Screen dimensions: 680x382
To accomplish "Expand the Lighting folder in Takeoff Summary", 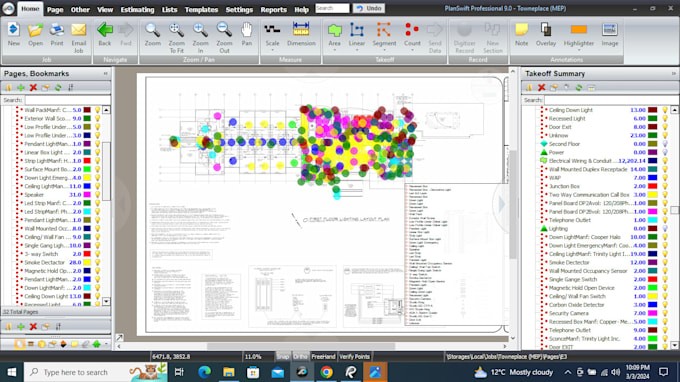I will pyautogui.click(x=544, y=229).
